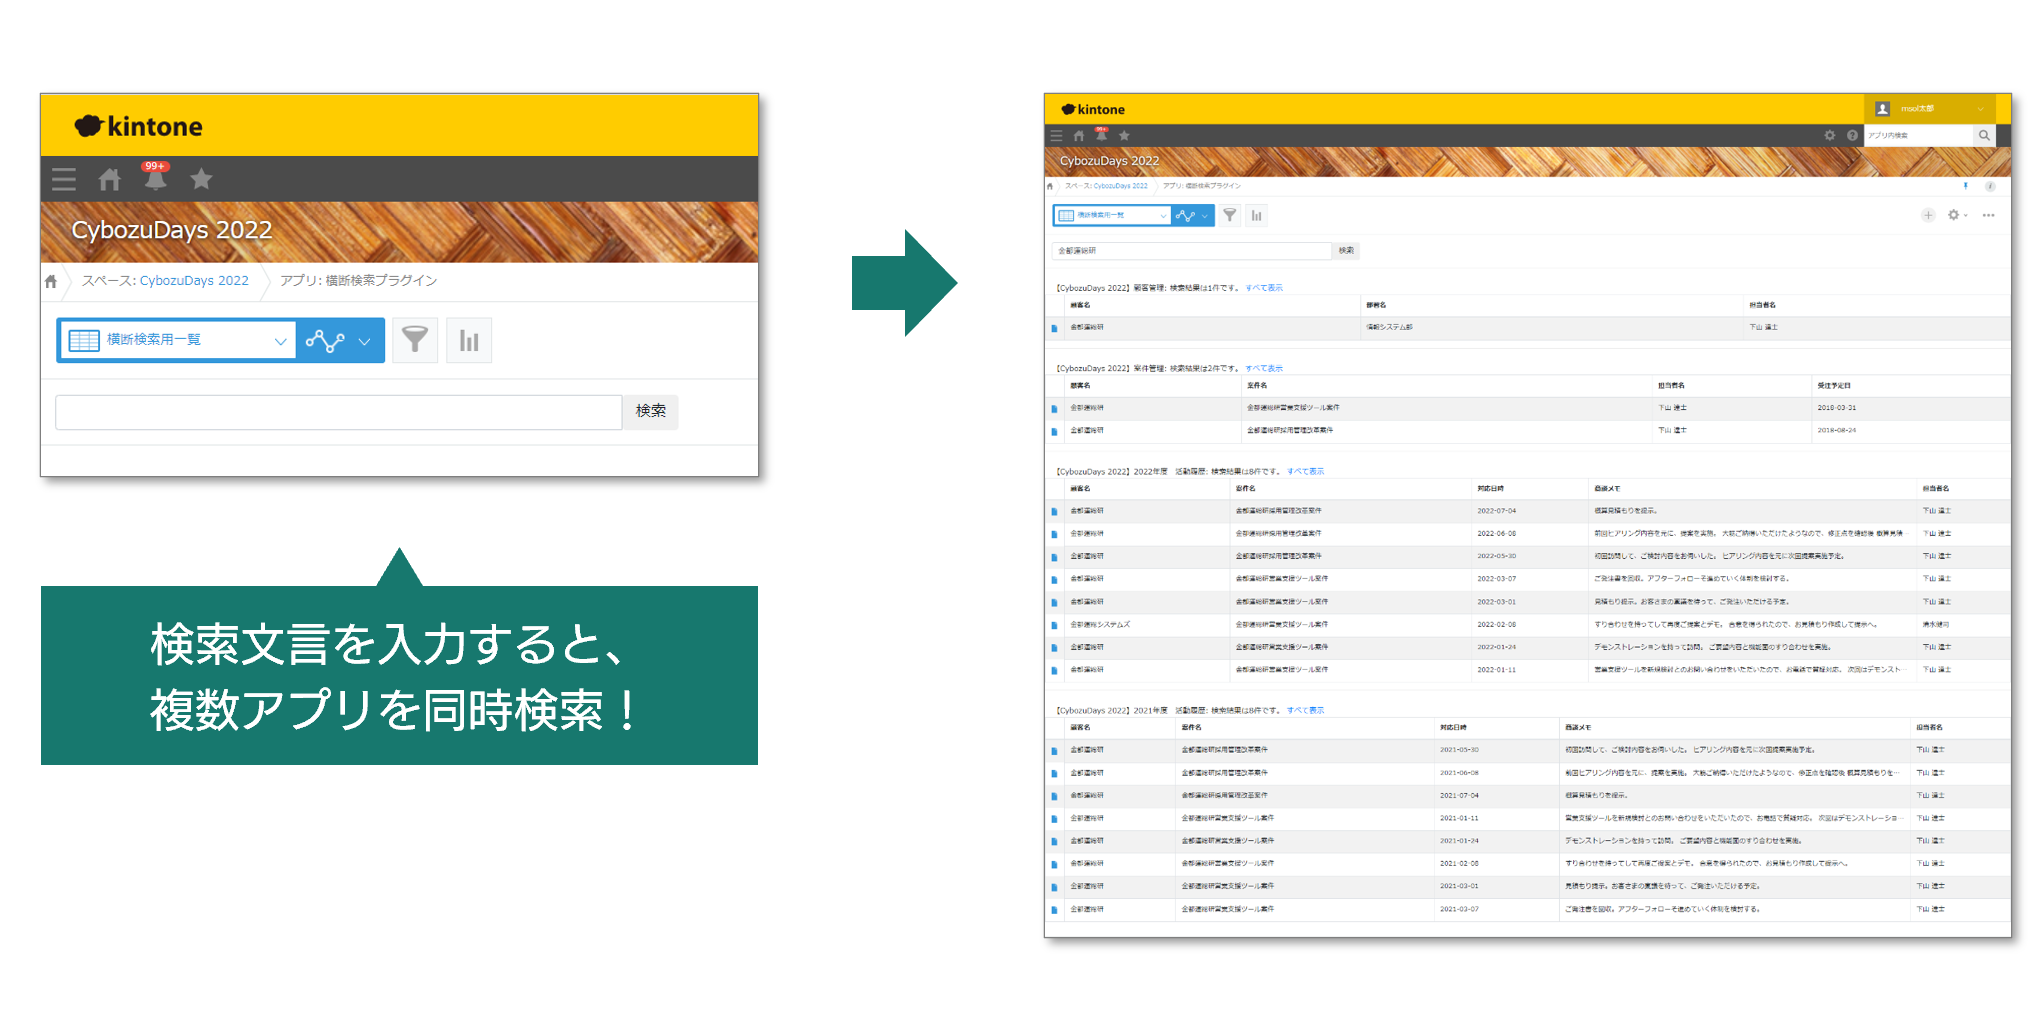Click the plus icon to add a record
Screen dimensions: 2038x1029
[1928, 215]
